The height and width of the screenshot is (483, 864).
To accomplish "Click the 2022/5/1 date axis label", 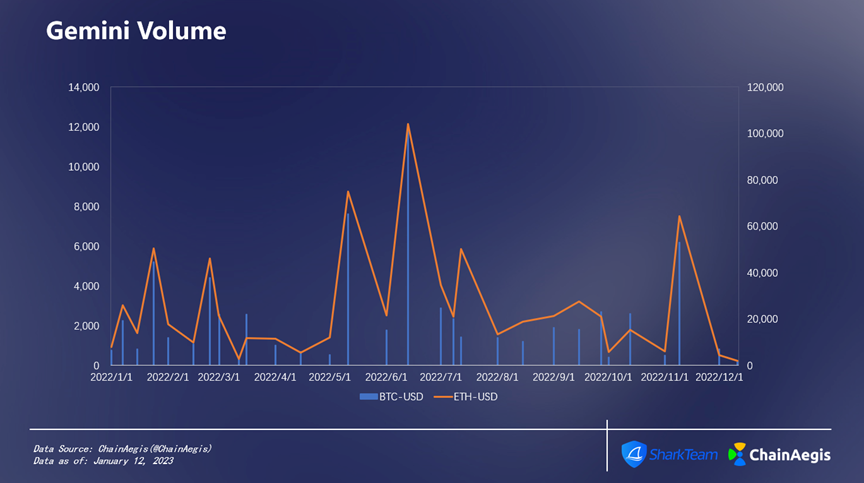I will [330, 377].
